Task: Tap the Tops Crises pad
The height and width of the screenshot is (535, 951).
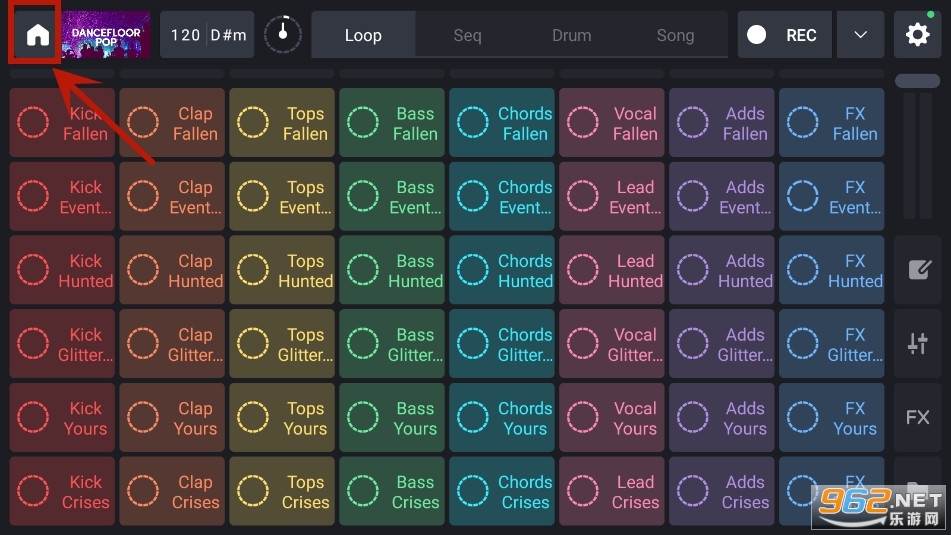Action: pos(282,491)
